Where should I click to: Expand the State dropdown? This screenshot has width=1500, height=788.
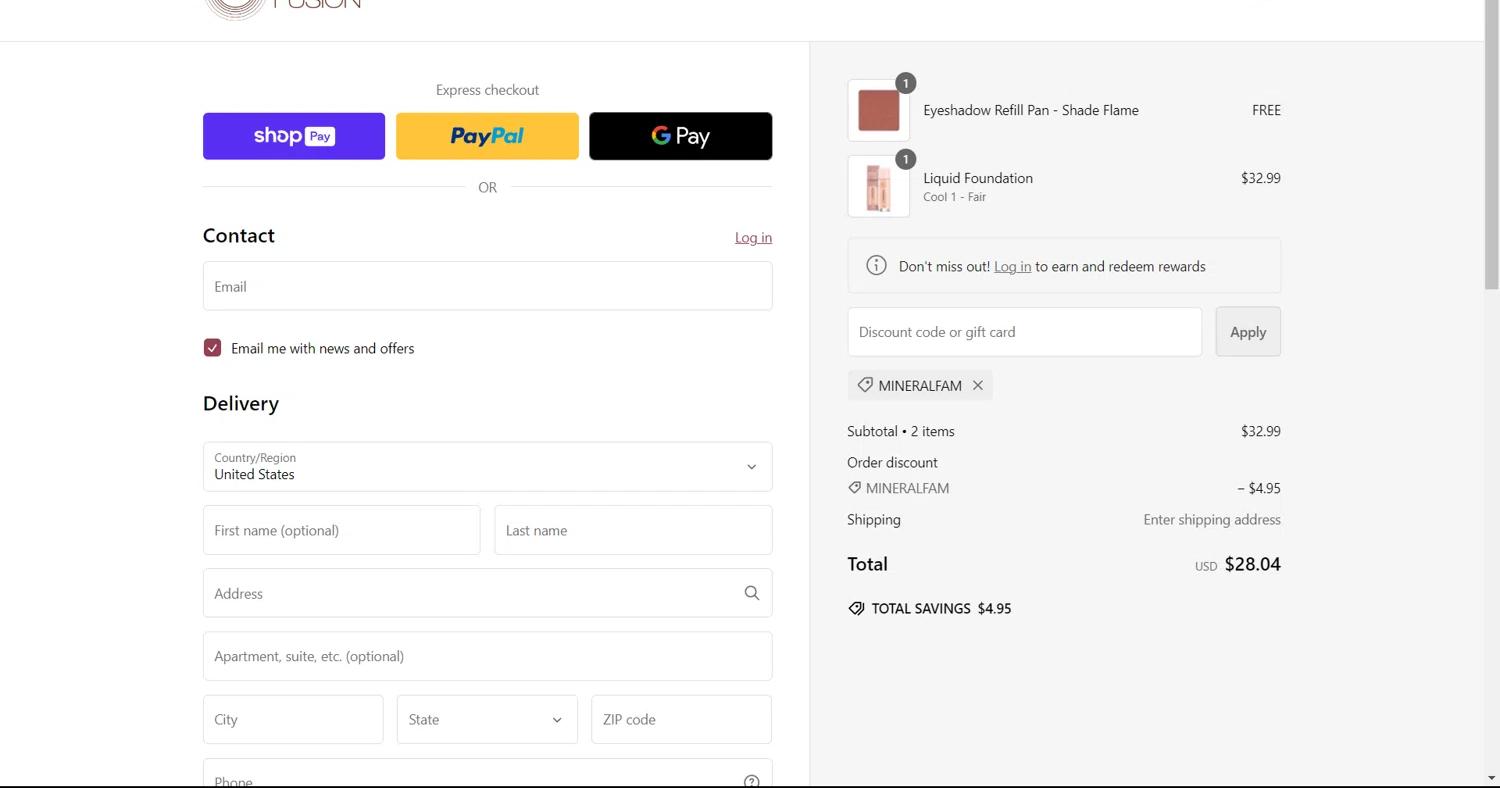[487, 719]
